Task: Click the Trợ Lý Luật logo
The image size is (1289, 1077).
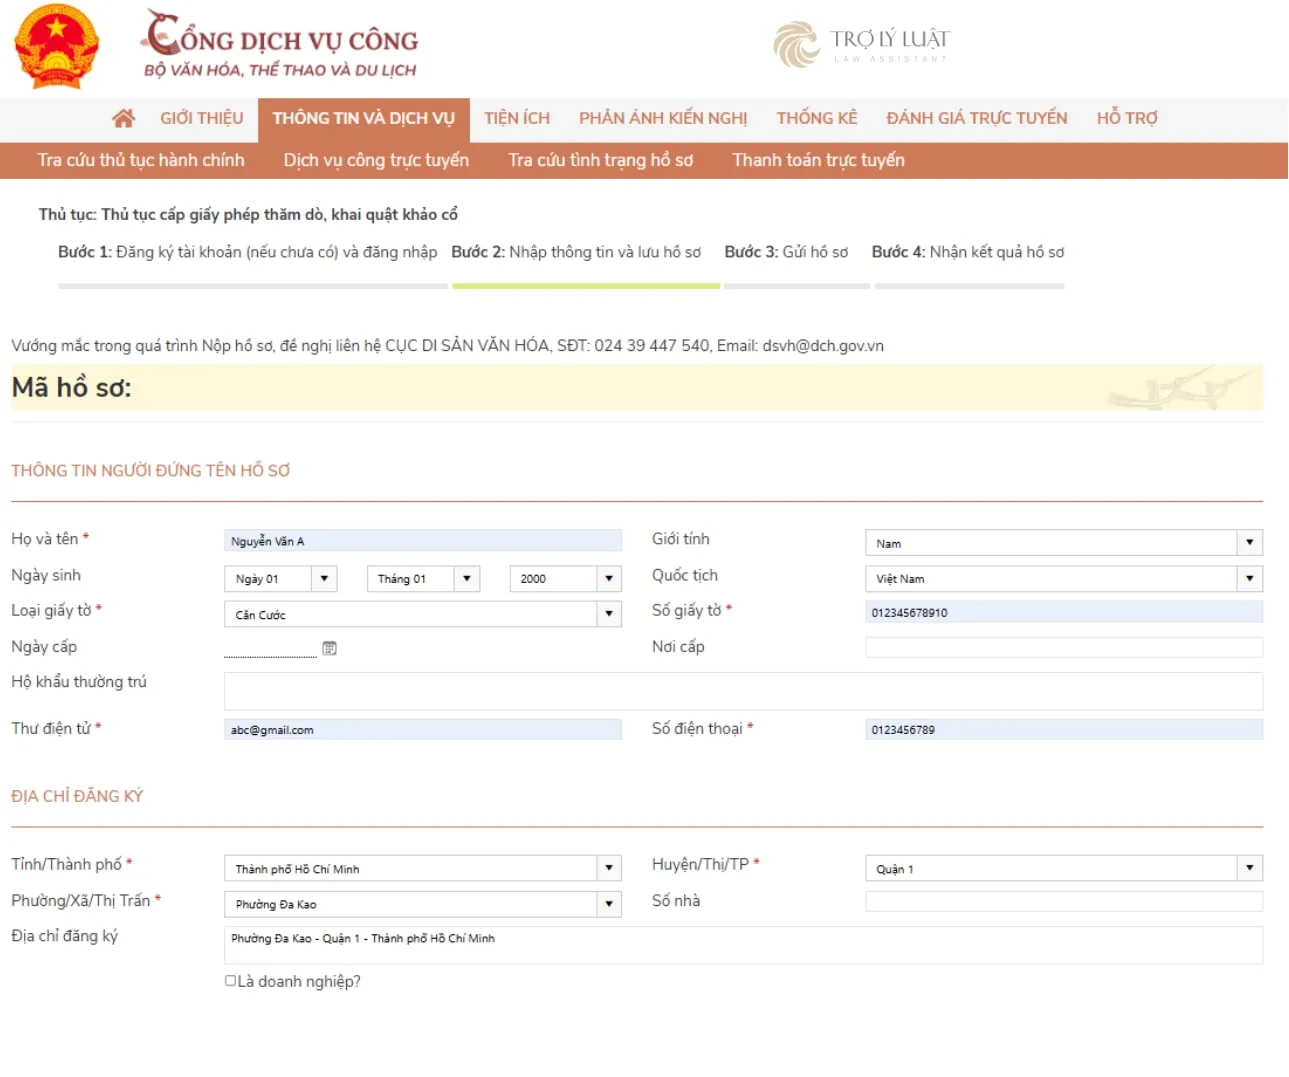Action: (x=861, y=44)
